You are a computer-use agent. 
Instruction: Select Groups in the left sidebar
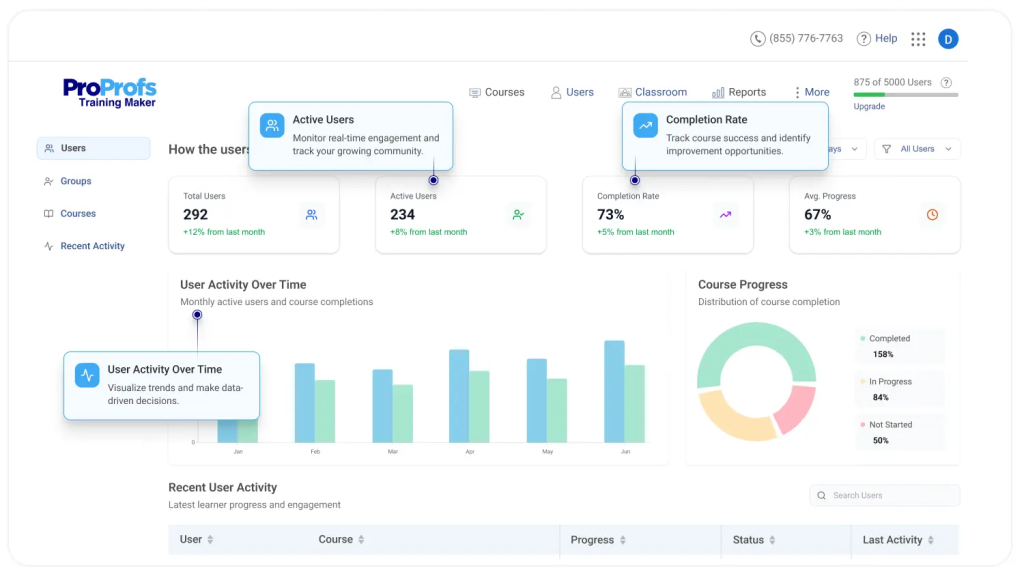tap(75, 181)
